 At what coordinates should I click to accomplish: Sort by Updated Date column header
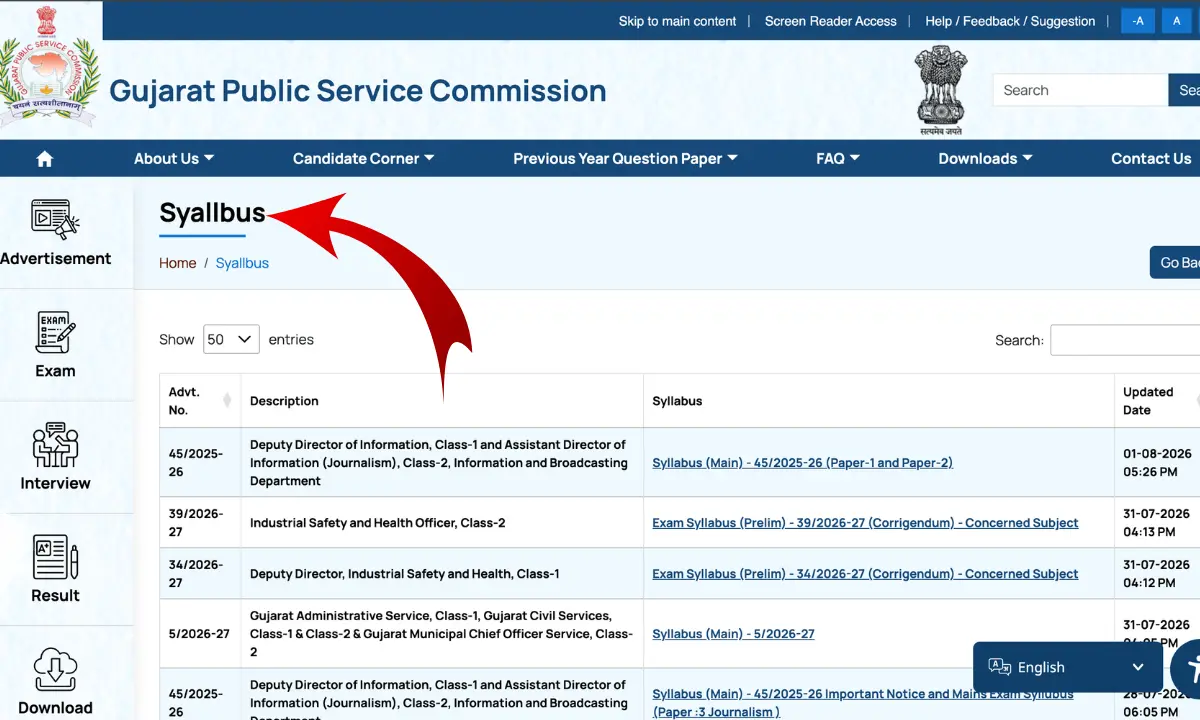pyautogui.click(x=1158, y=401)
